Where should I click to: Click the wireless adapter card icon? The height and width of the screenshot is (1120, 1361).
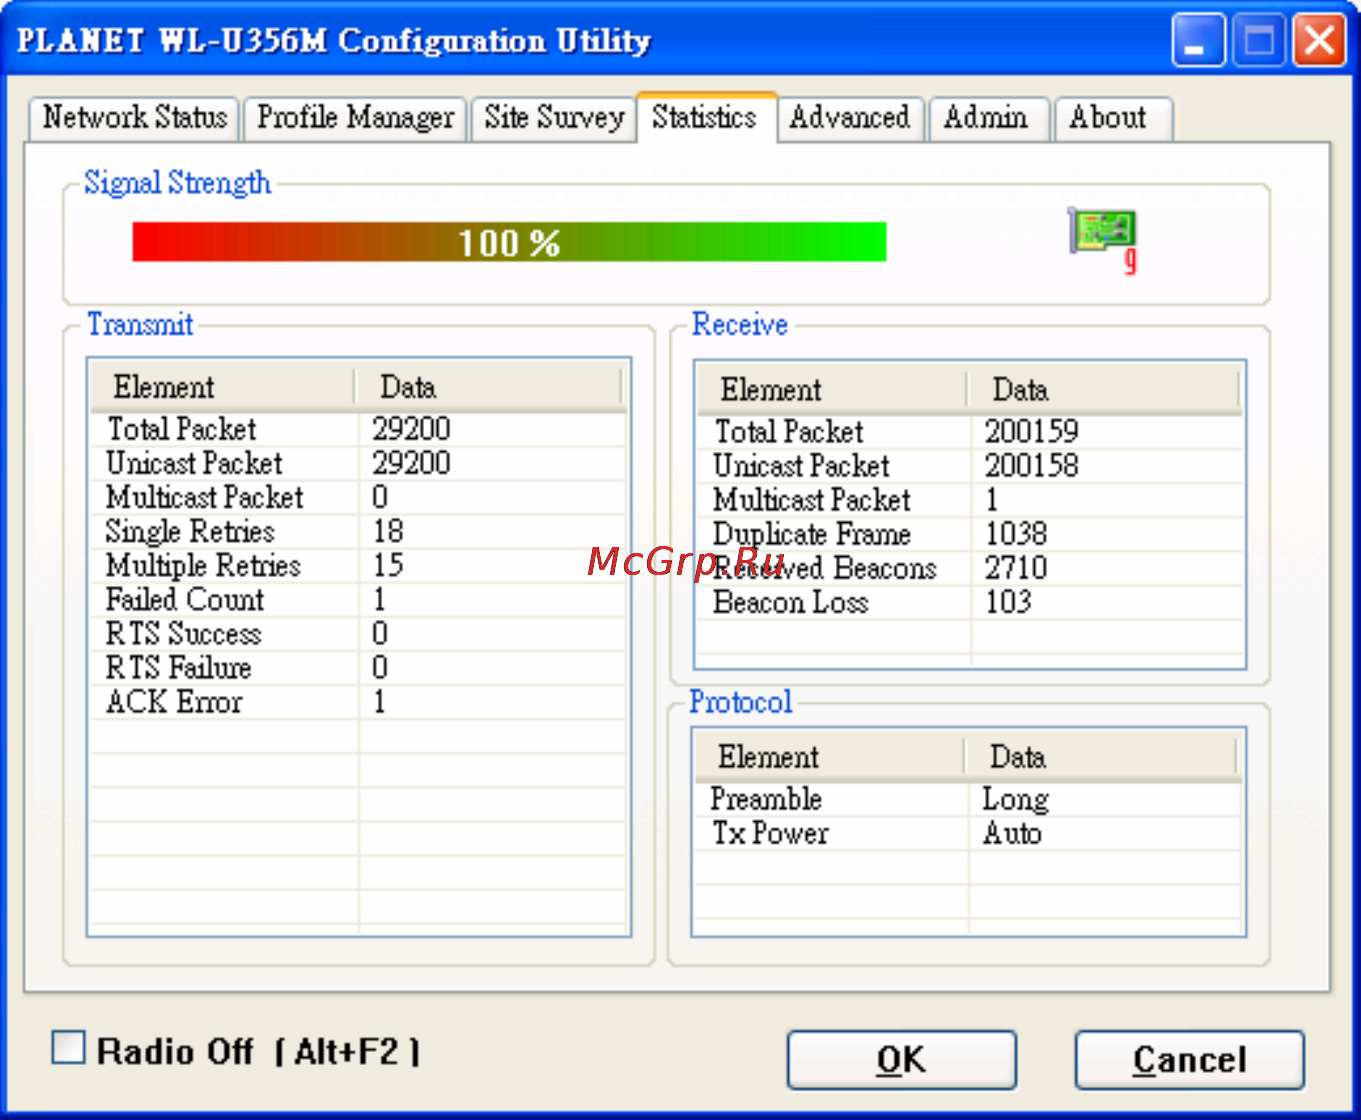[x=1103, y=240]
